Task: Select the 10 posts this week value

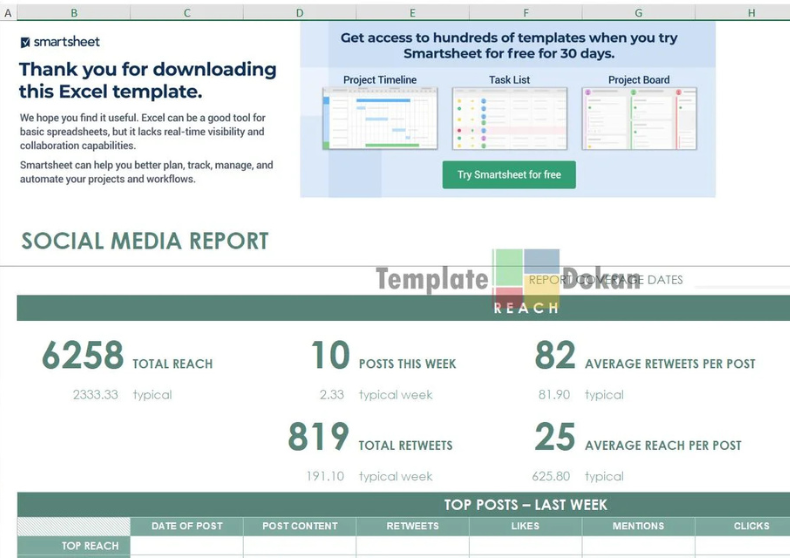Action: pyautogui.click(x=331, y=355)
